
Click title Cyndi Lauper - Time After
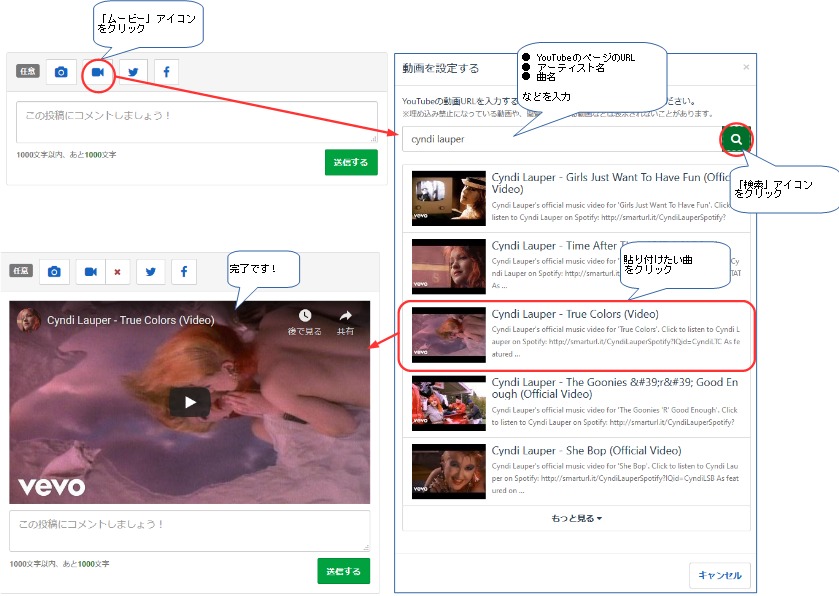click(554, 246)
